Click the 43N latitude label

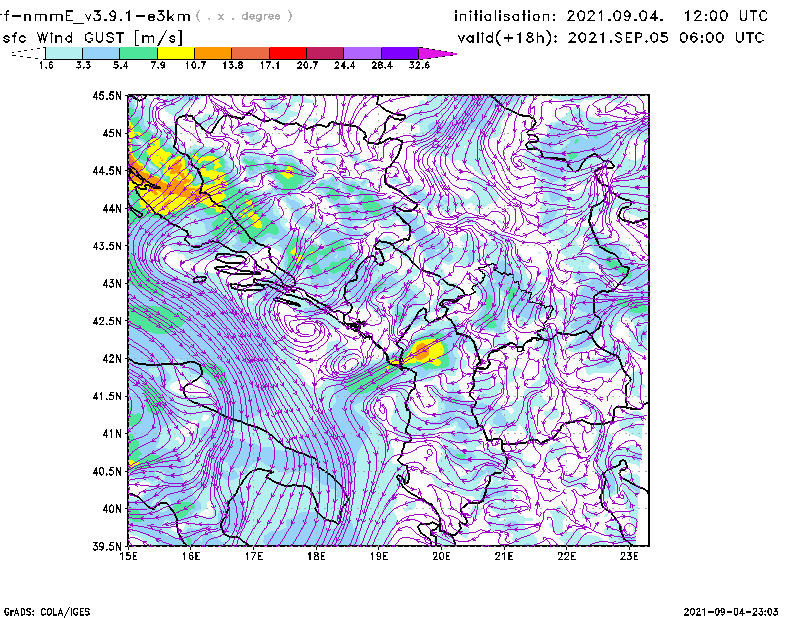tap(112, 283)
